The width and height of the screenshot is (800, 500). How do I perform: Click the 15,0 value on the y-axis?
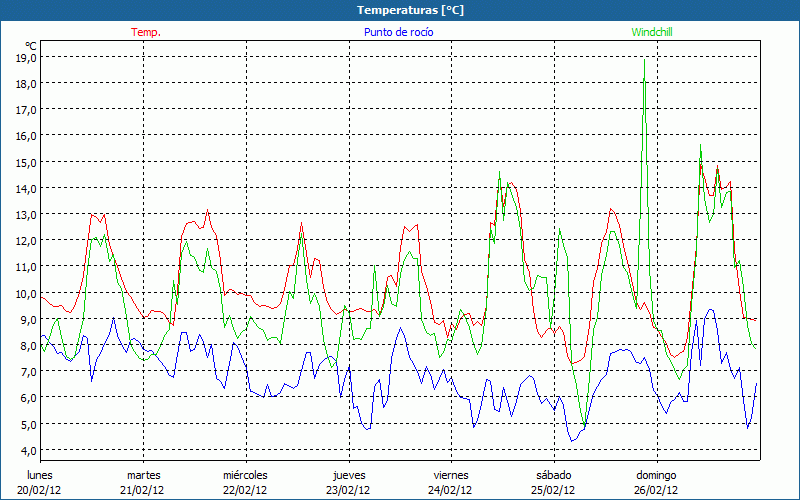(27, 162)
